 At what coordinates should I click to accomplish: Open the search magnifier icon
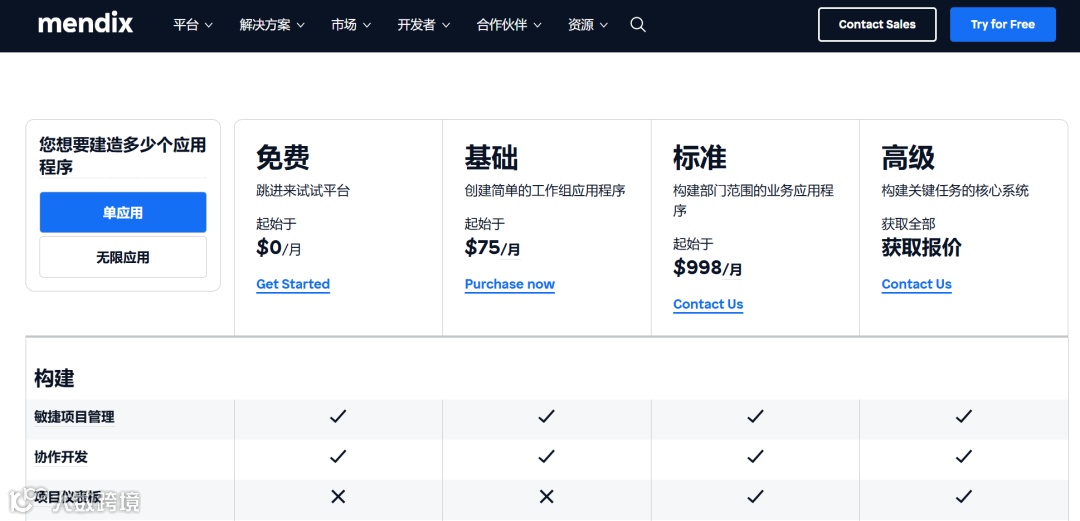(638, 25)
